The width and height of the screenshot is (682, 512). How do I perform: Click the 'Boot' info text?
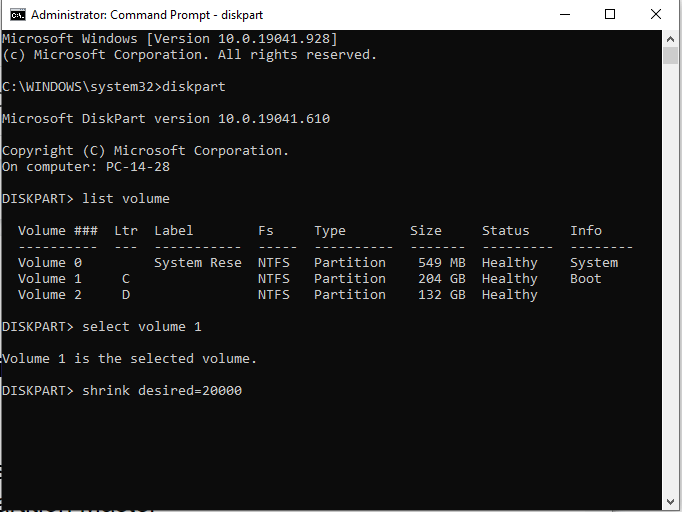(x=586, y=279)
